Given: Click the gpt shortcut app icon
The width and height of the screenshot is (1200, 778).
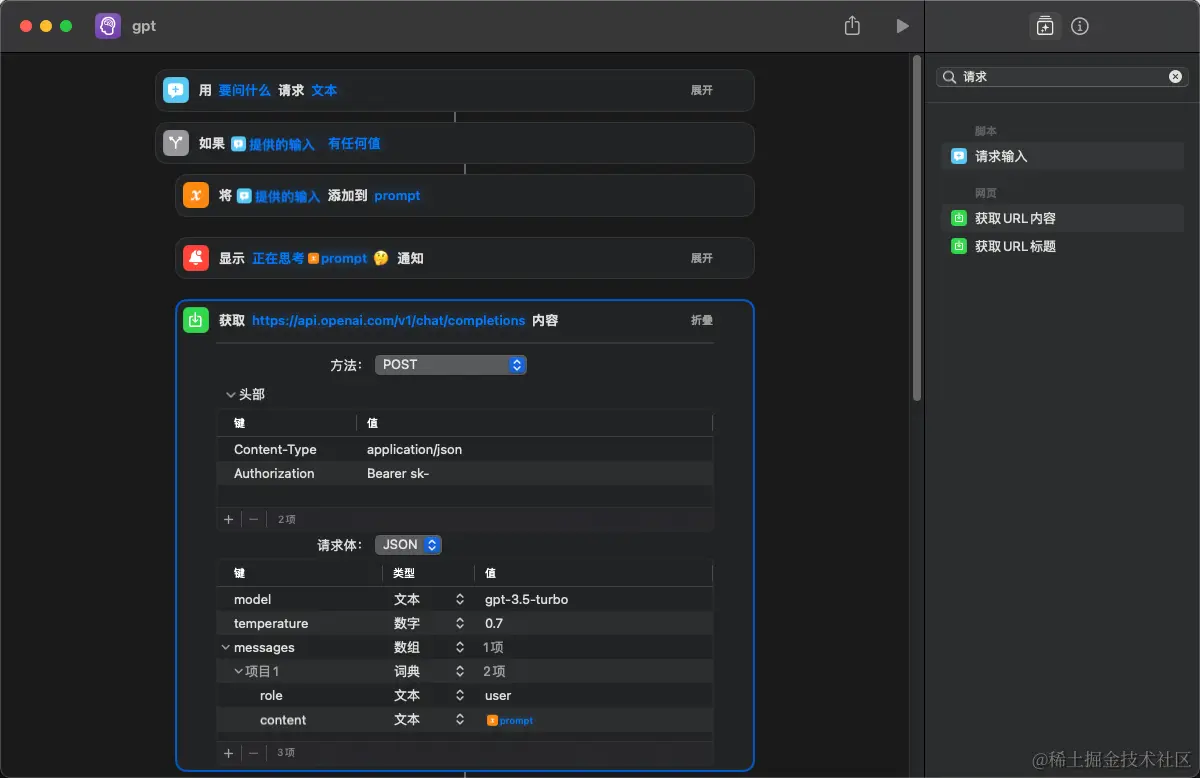Looking at the screenshot, I should pos(108,26).
